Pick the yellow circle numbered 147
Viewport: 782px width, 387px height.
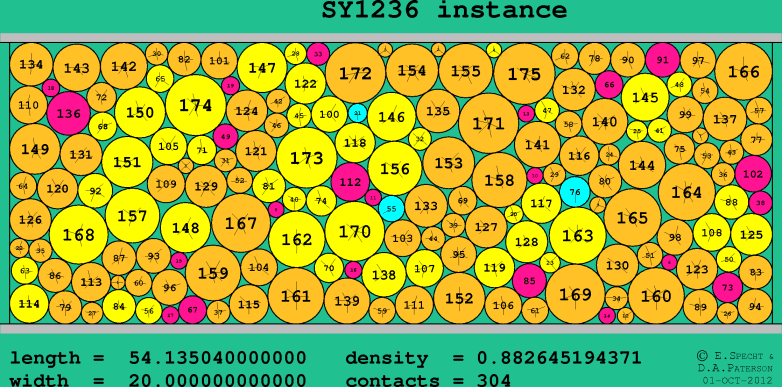click(262, 68)
